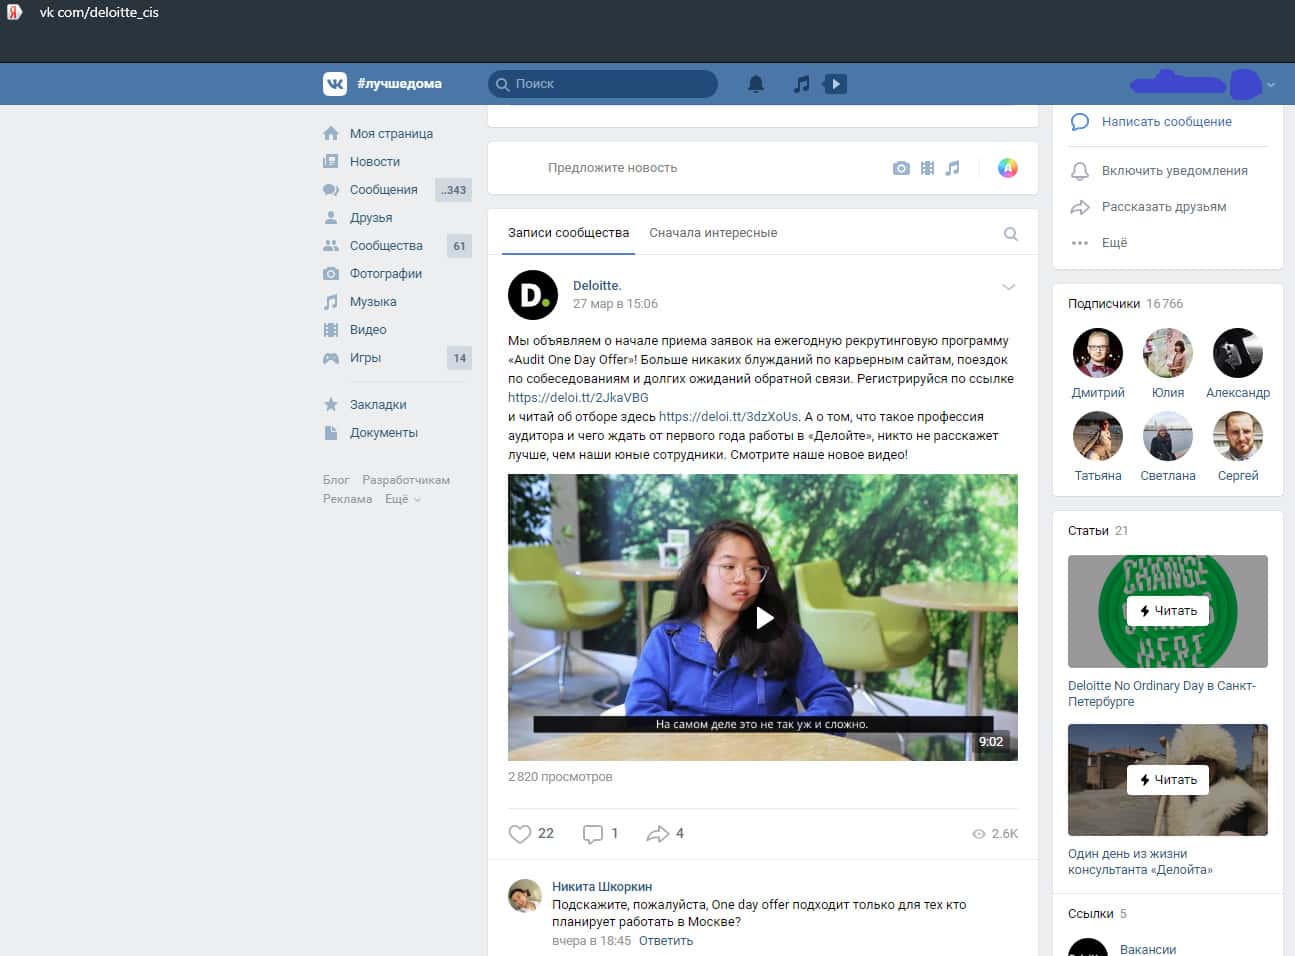Expand post options chevron on Deloitte post
1295x956 pixels.
(x=1008, y=287)
